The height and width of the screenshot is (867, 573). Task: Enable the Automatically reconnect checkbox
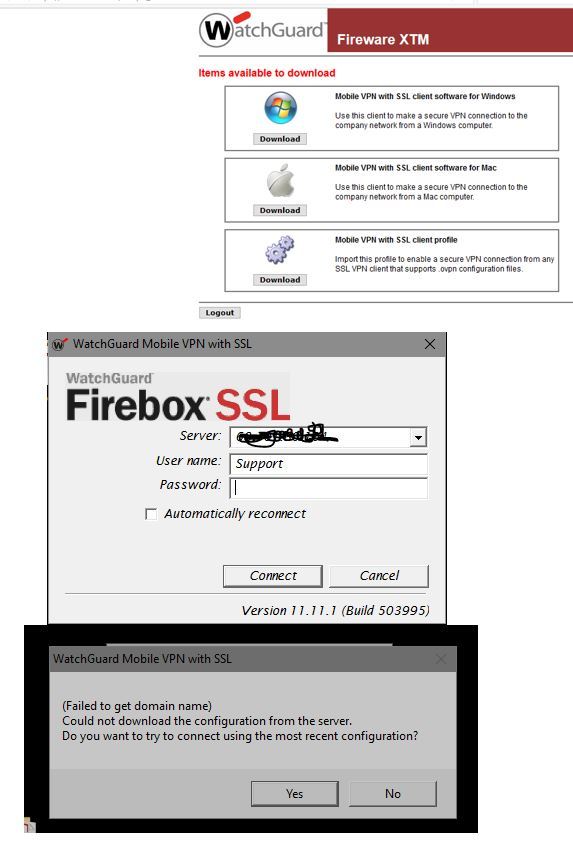click(x=150, y=514)
